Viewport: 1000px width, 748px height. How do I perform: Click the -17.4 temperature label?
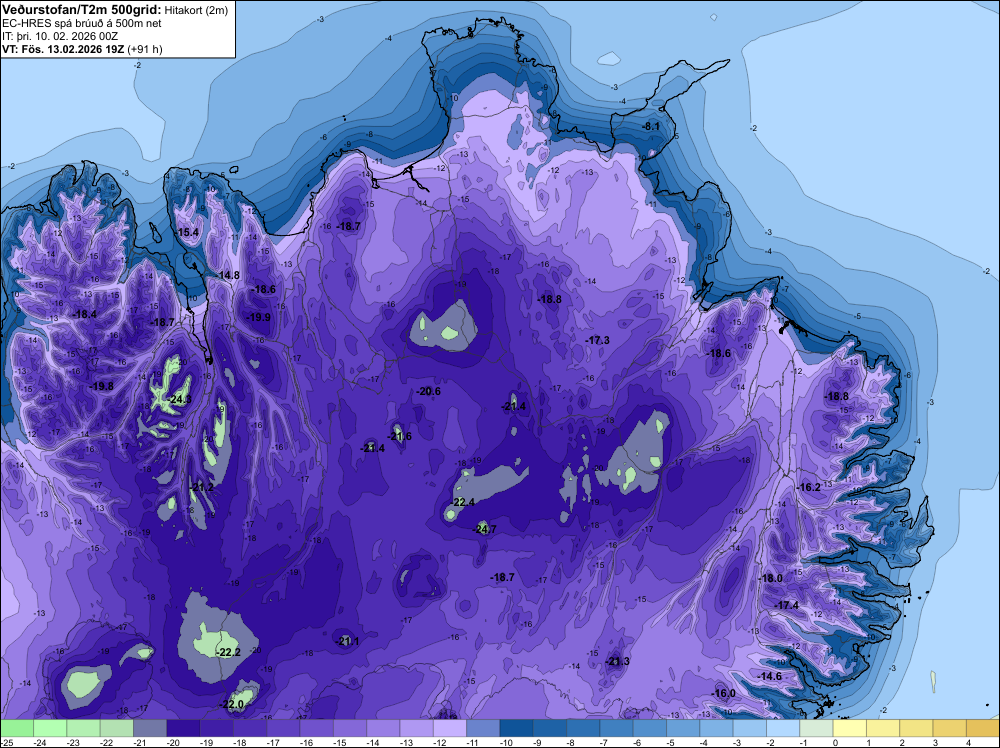[786, 605]
